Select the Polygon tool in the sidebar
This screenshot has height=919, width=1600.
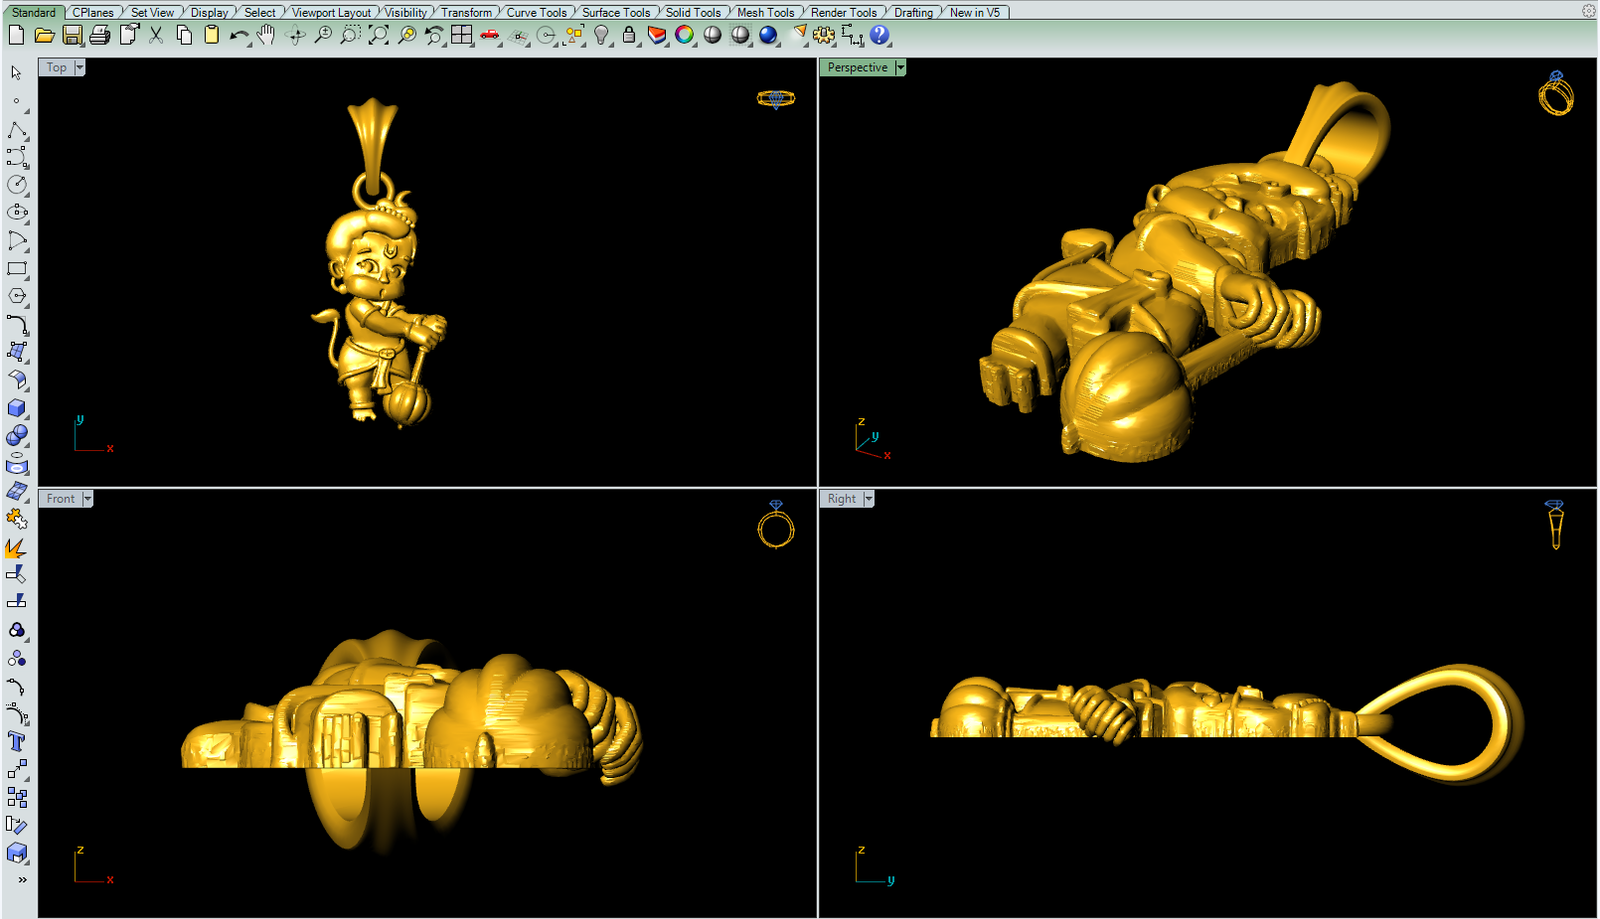pyautogui.click(x=17, y=296)
